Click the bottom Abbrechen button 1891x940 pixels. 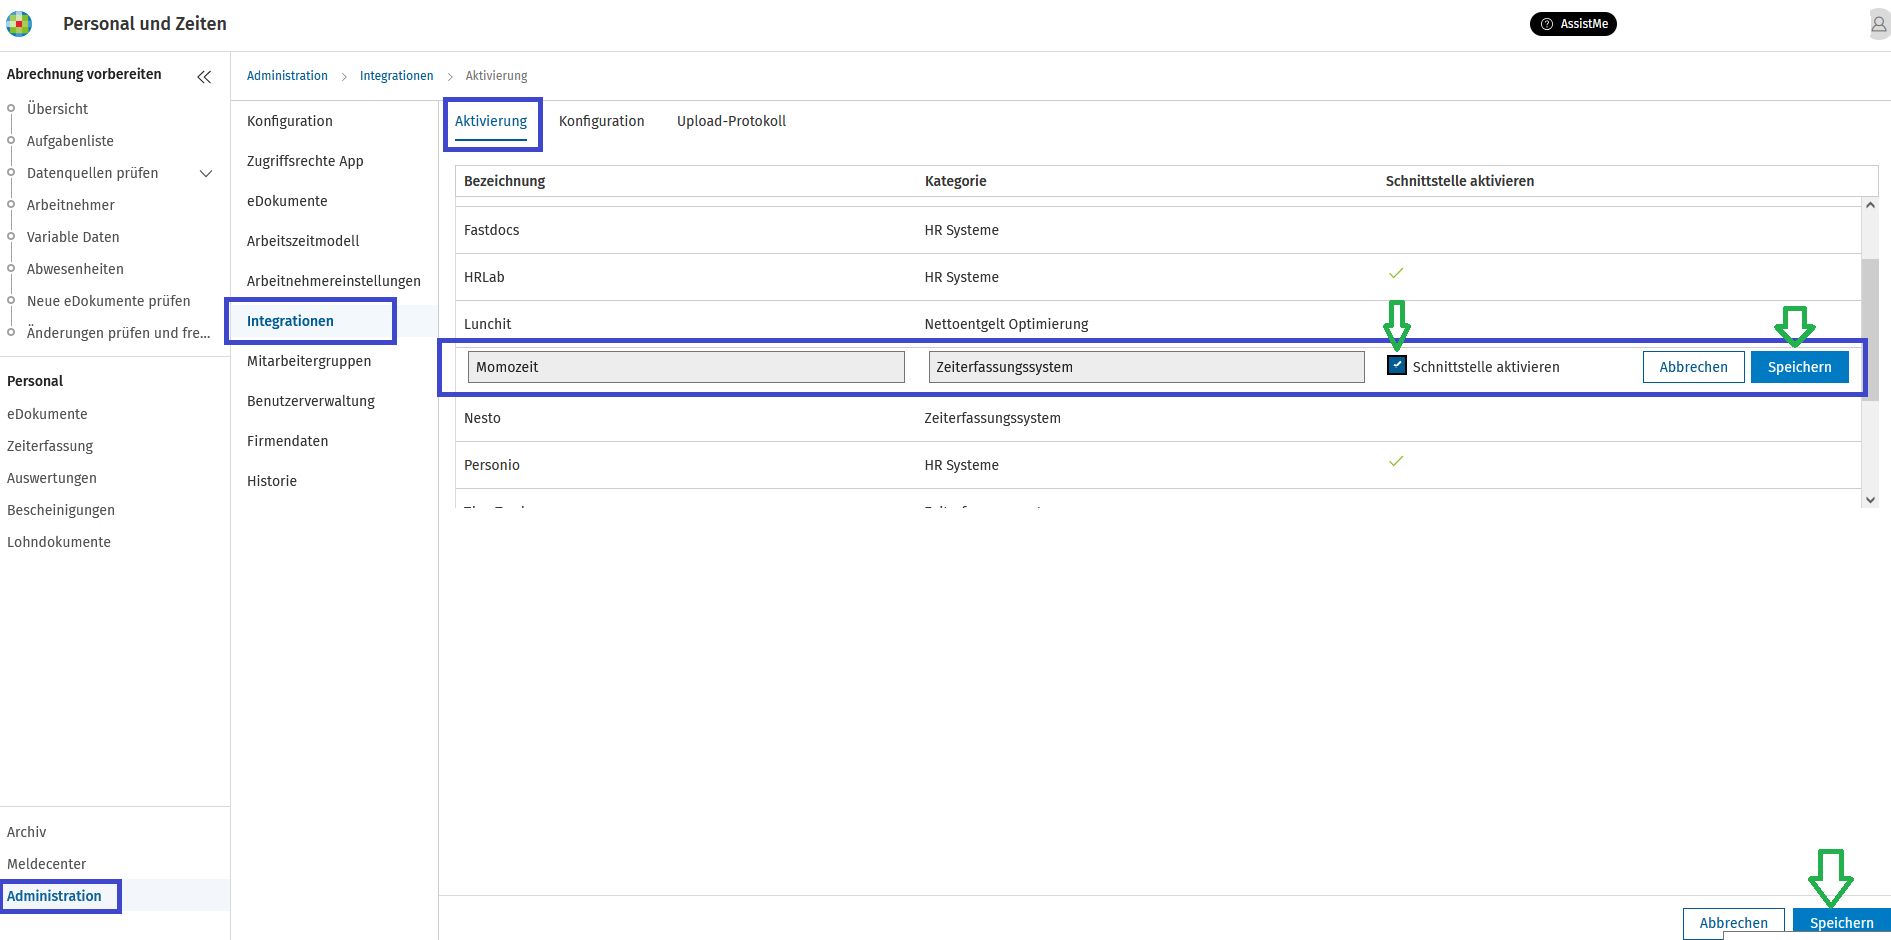click(1733, 923)
